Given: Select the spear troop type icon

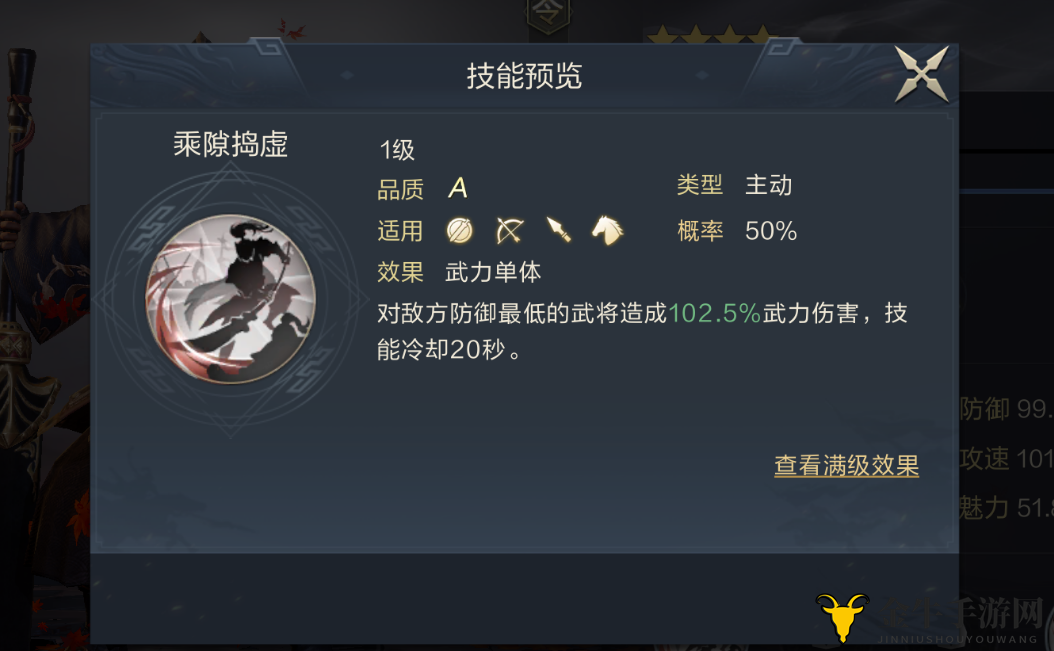Looking at the screenshot, I should coord(559,230).
